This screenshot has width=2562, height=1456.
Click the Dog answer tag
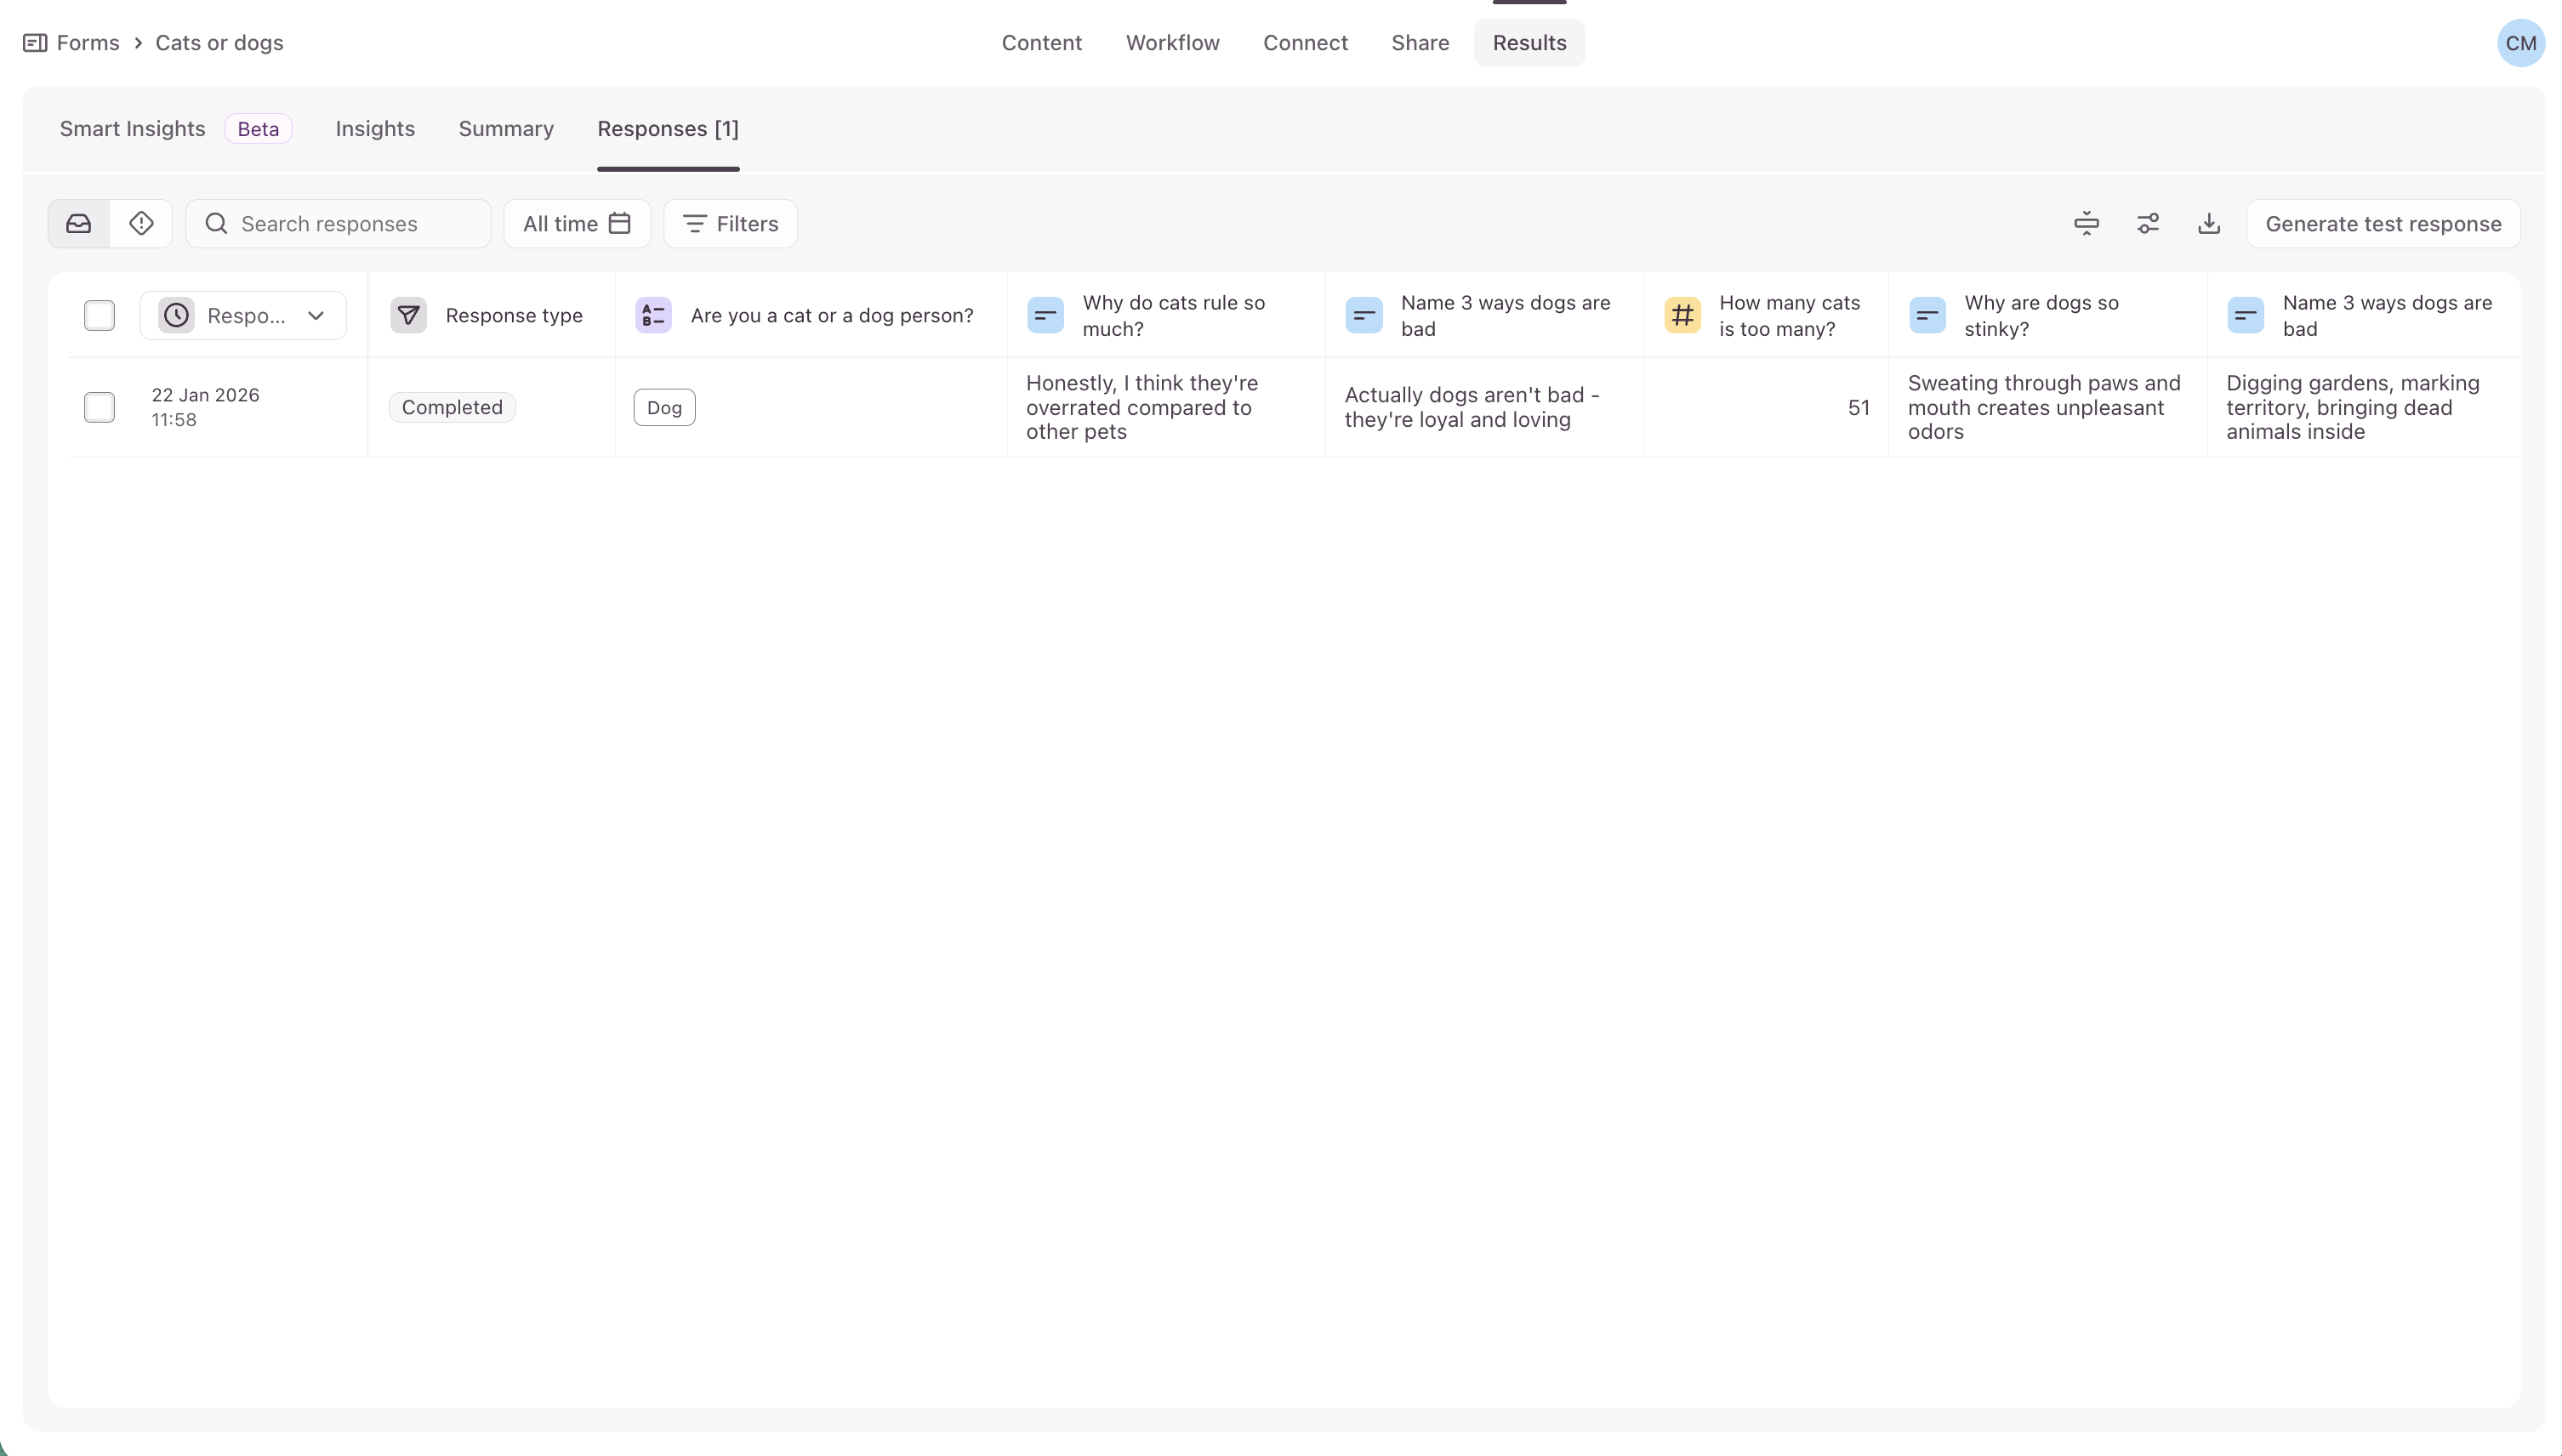pos(664,408)
